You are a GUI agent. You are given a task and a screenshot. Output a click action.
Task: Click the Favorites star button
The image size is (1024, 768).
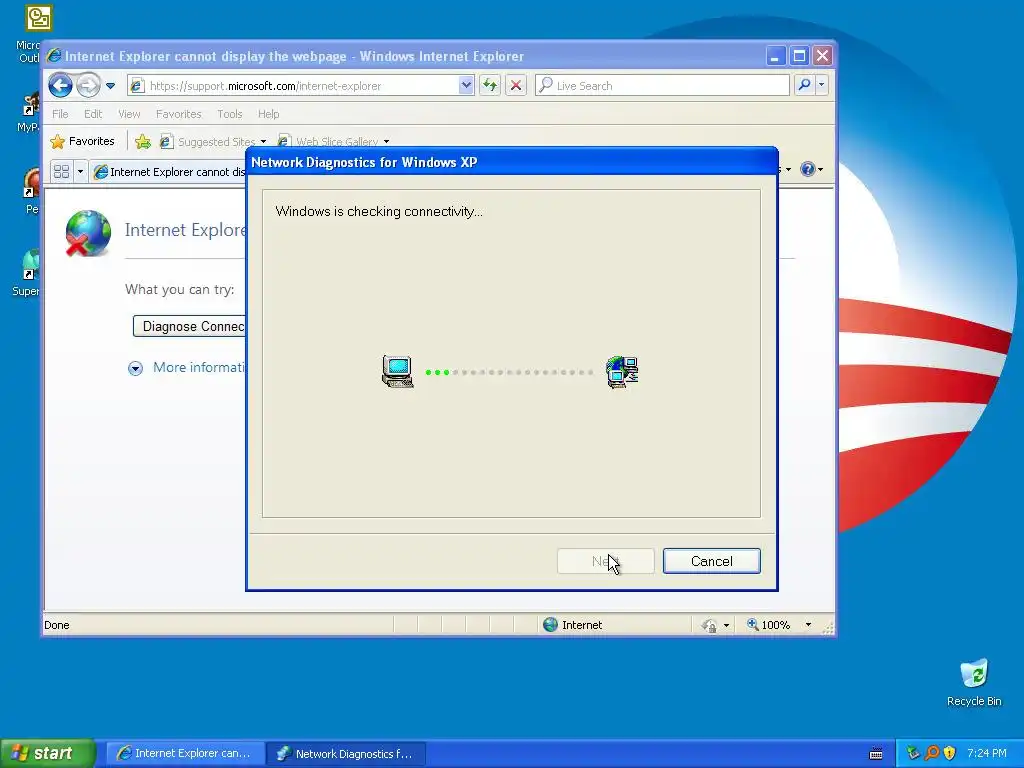click(x=82, y=141)
